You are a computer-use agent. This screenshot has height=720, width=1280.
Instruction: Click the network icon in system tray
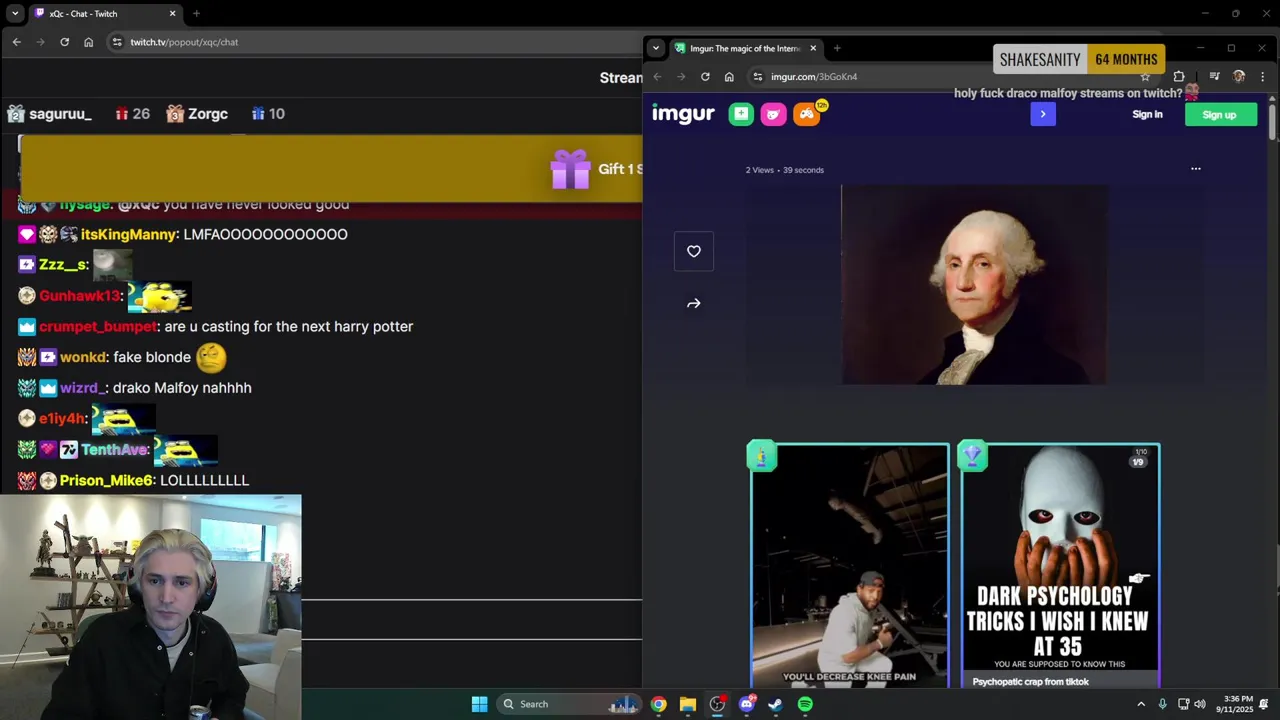(x=1183, y=704)
